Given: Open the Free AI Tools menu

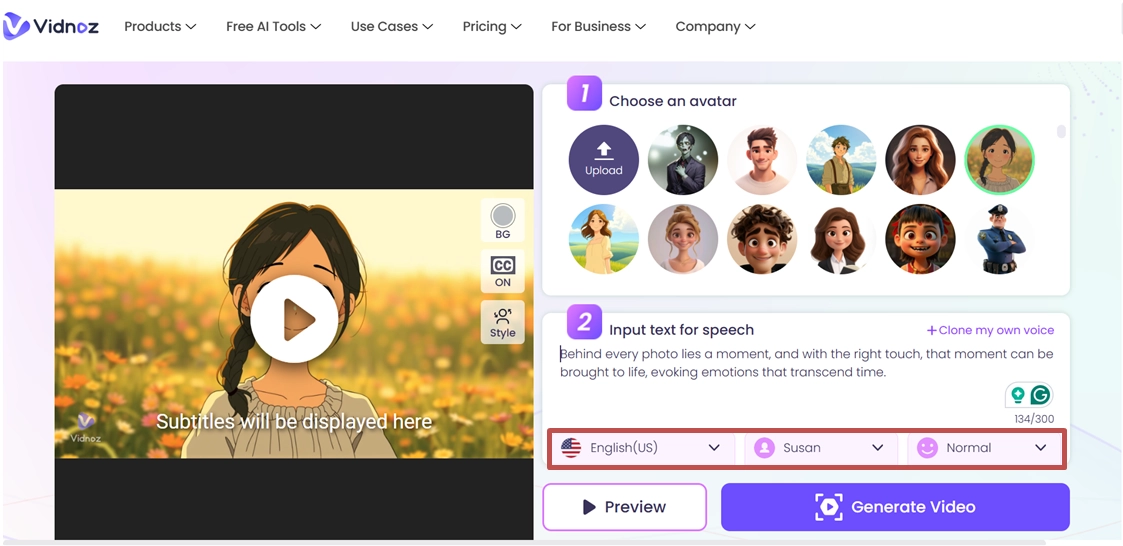Looking at the screenshot, I should point(273,26).
